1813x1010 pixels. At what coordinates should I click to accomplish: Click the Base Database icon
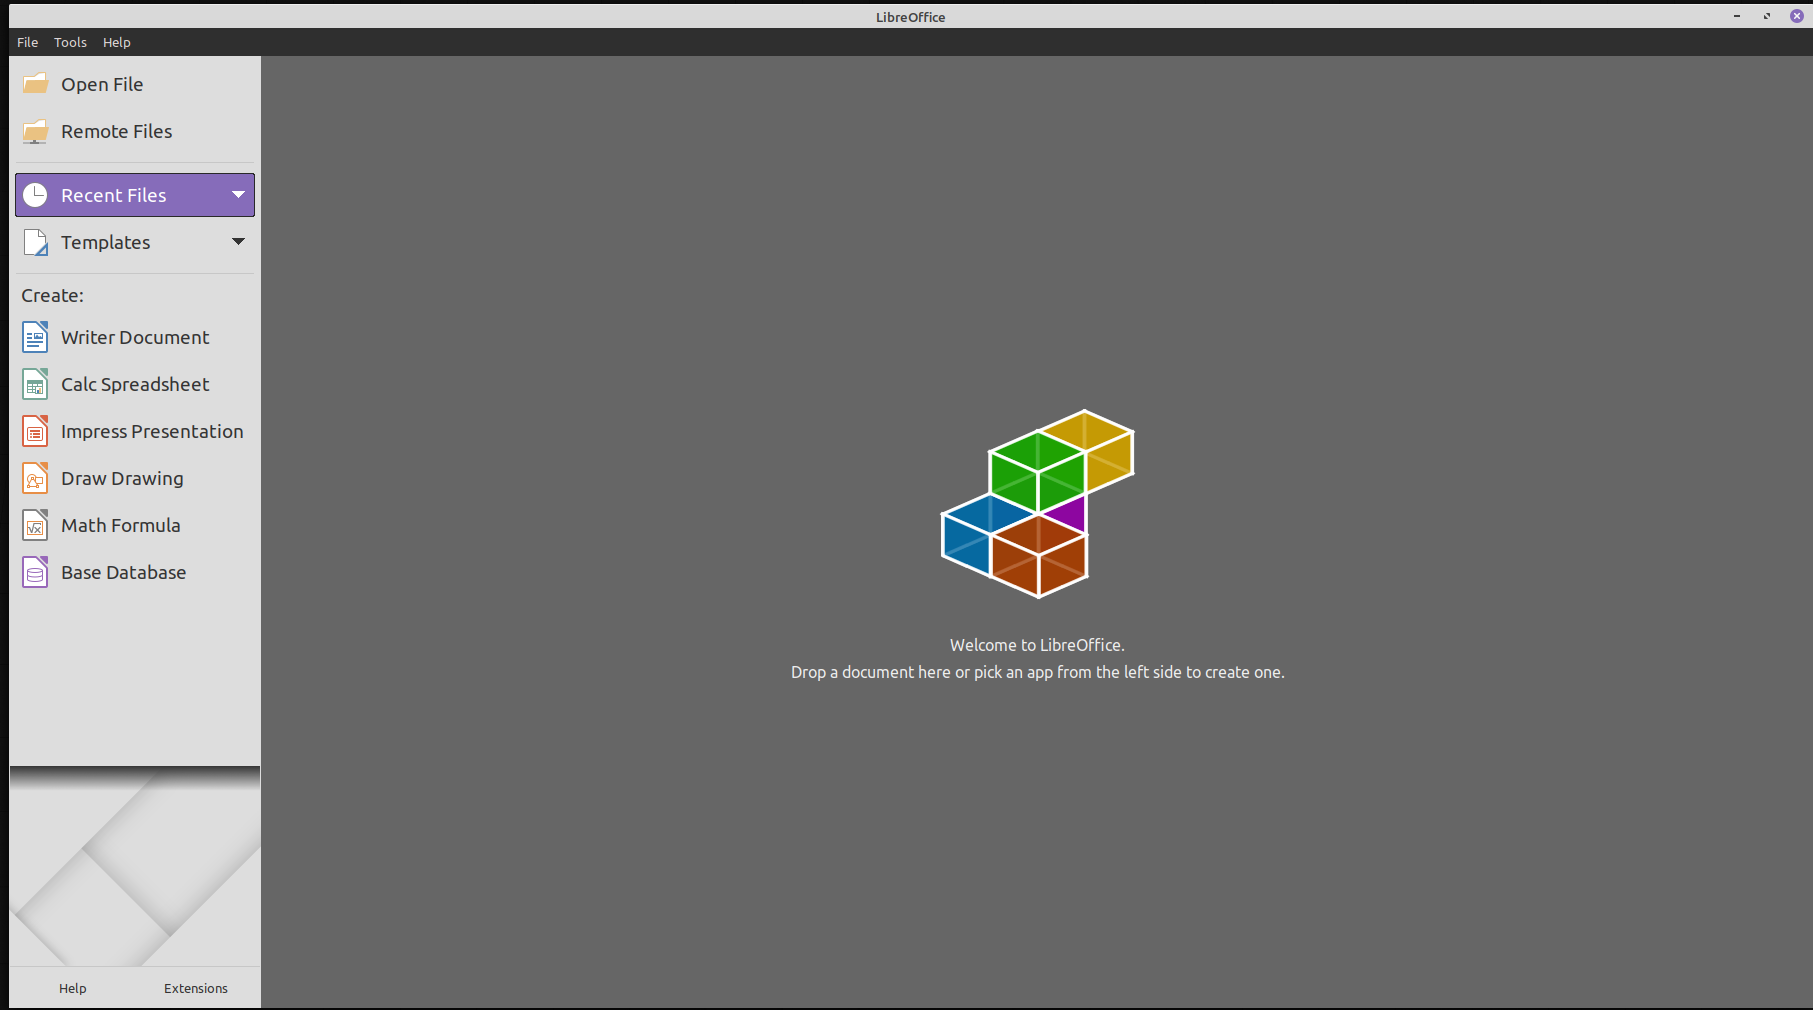coord(35,572)
